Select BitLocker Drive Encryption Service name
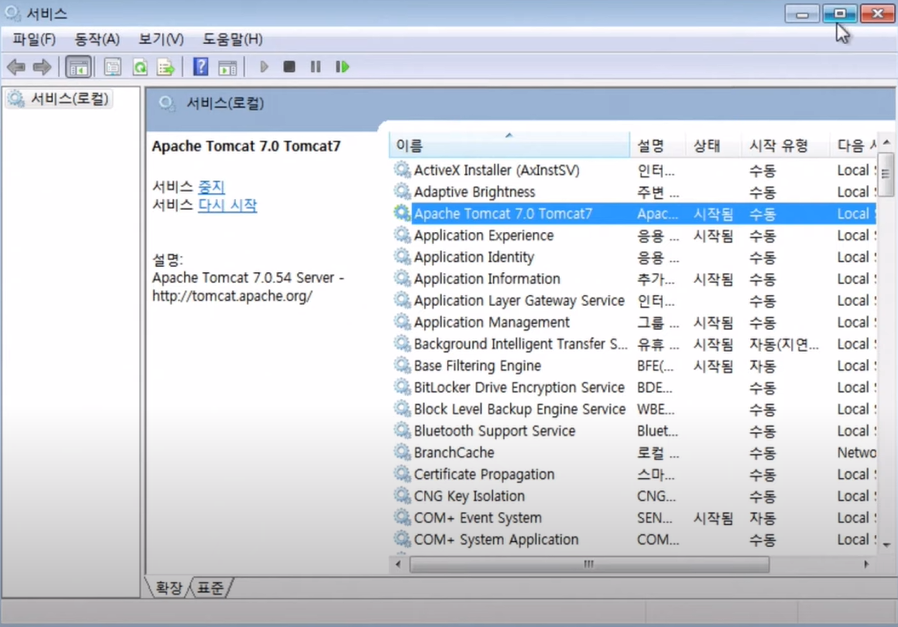 click(x=519, y=388)
